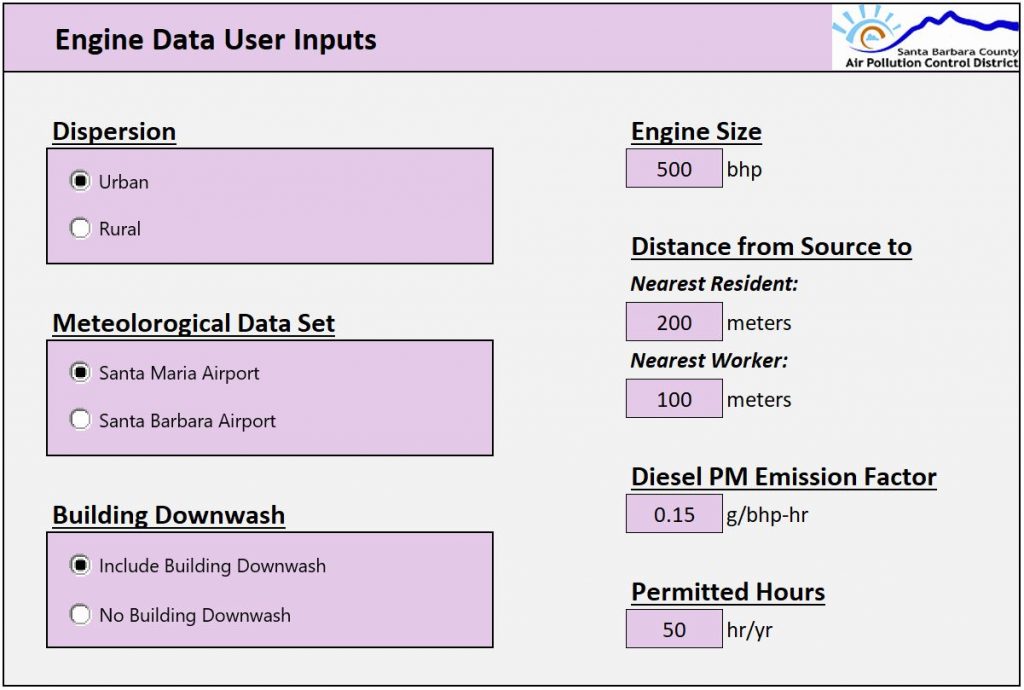Switch to Santa Barbara Airport data set
The image size is (1024, 690).
point(80,421)
